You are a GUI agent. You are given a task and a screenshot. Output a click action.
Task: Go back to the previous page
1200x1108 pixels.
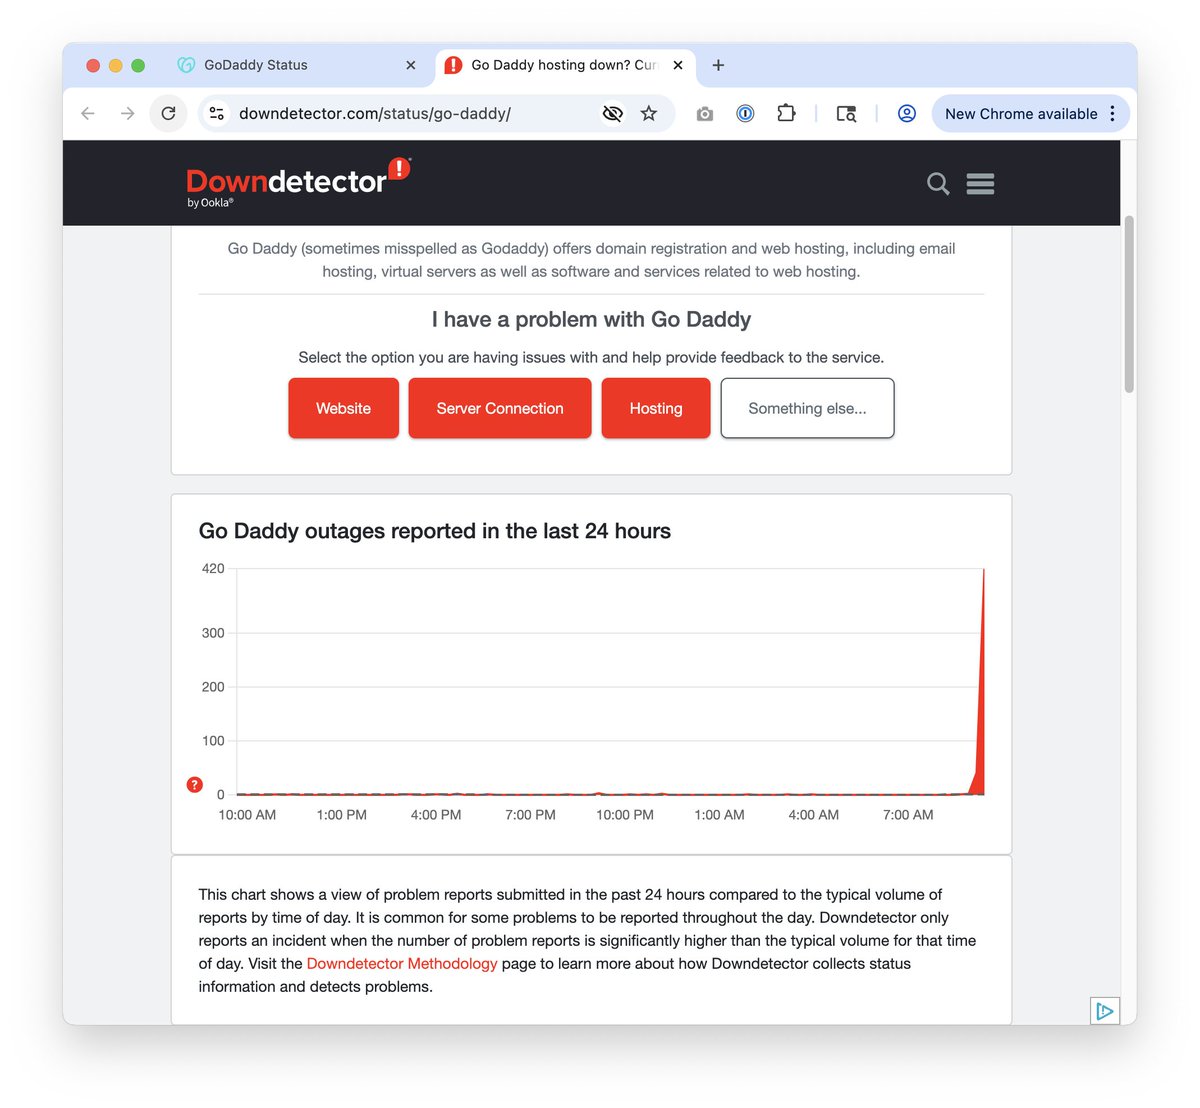tap(88, 114)
